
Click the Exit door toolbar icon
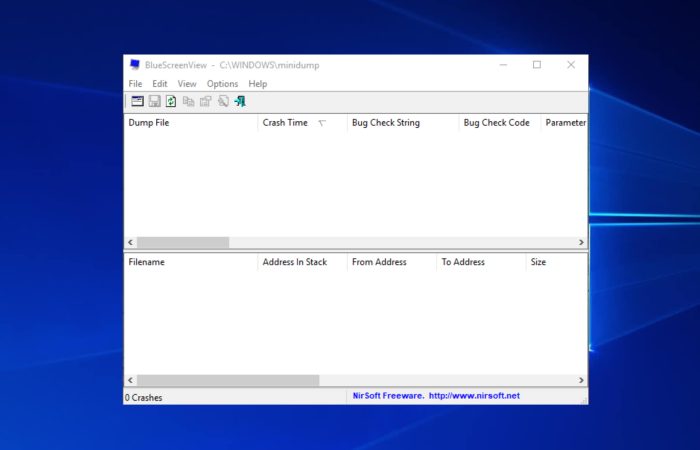click(x=240, y=101)
